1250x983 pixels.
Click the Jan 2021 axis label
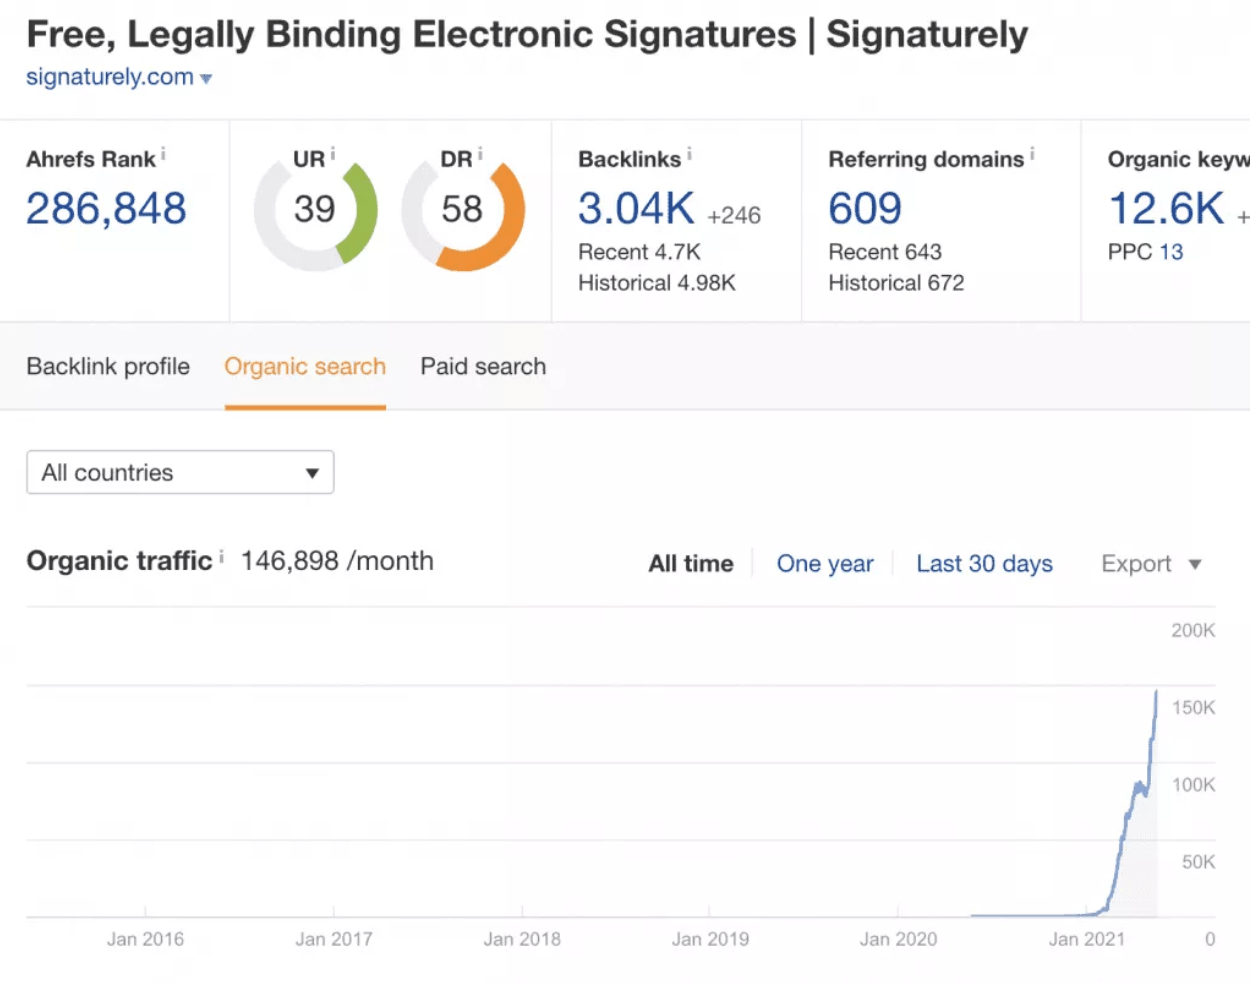coord(1086,939)
